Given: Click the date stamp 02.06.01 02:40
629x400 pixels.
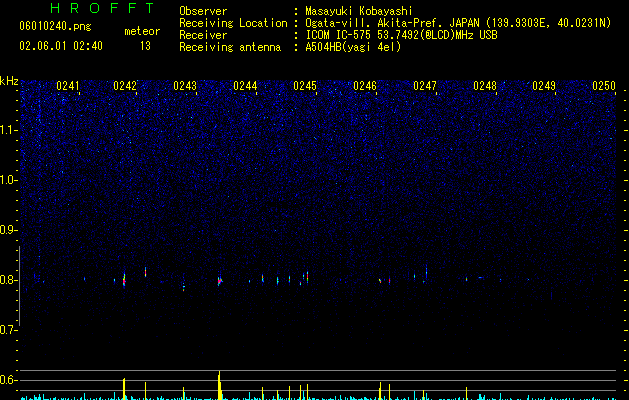Looking at the screenshot, I should 61,46.
